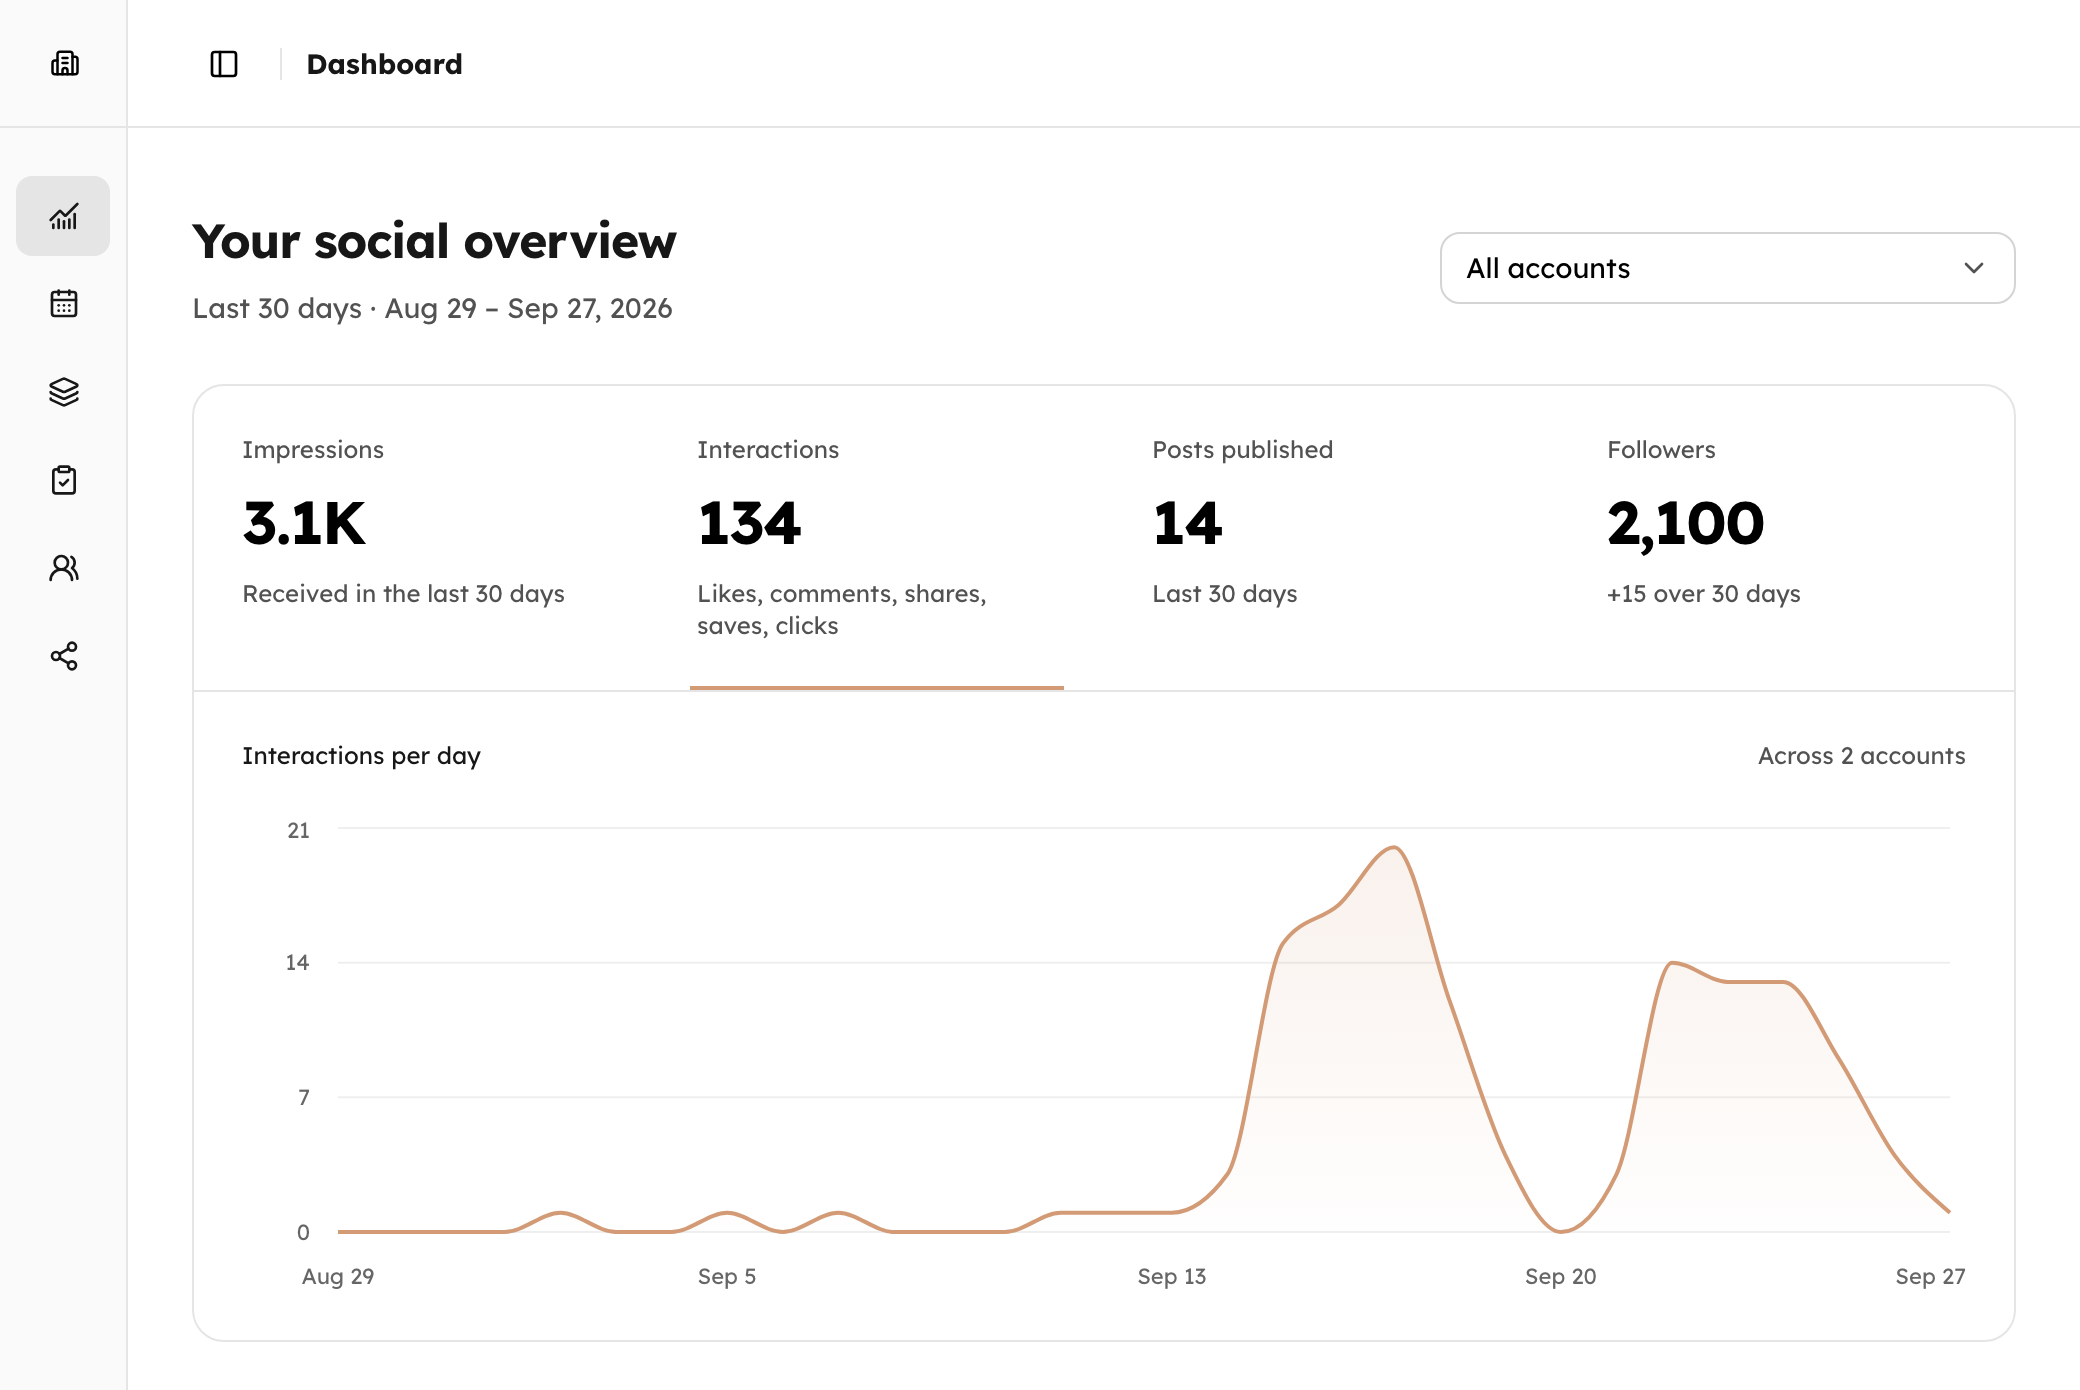
Task: Click the 3.1K impressions value
Action: click(x=304, y=523)
